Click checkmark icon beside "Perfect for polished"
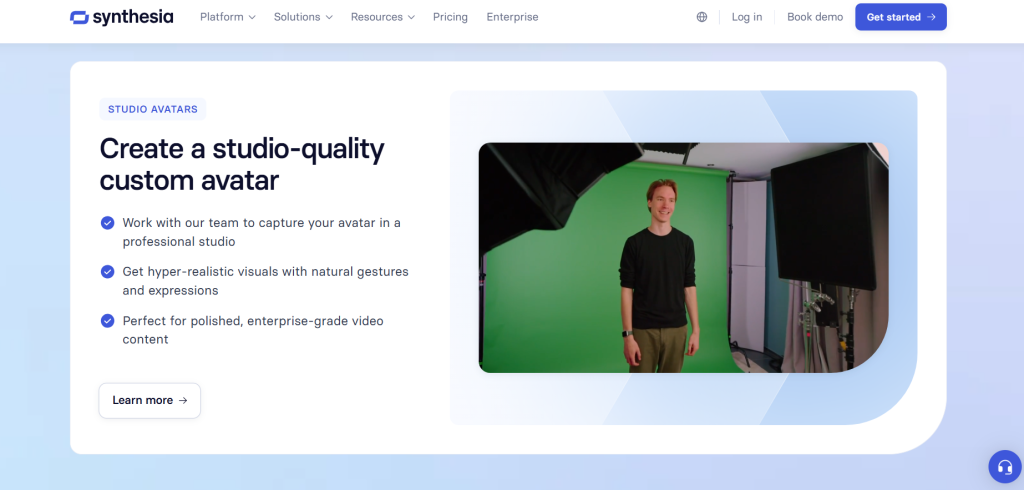This screenshot has height=490, width=1024. 107,321
